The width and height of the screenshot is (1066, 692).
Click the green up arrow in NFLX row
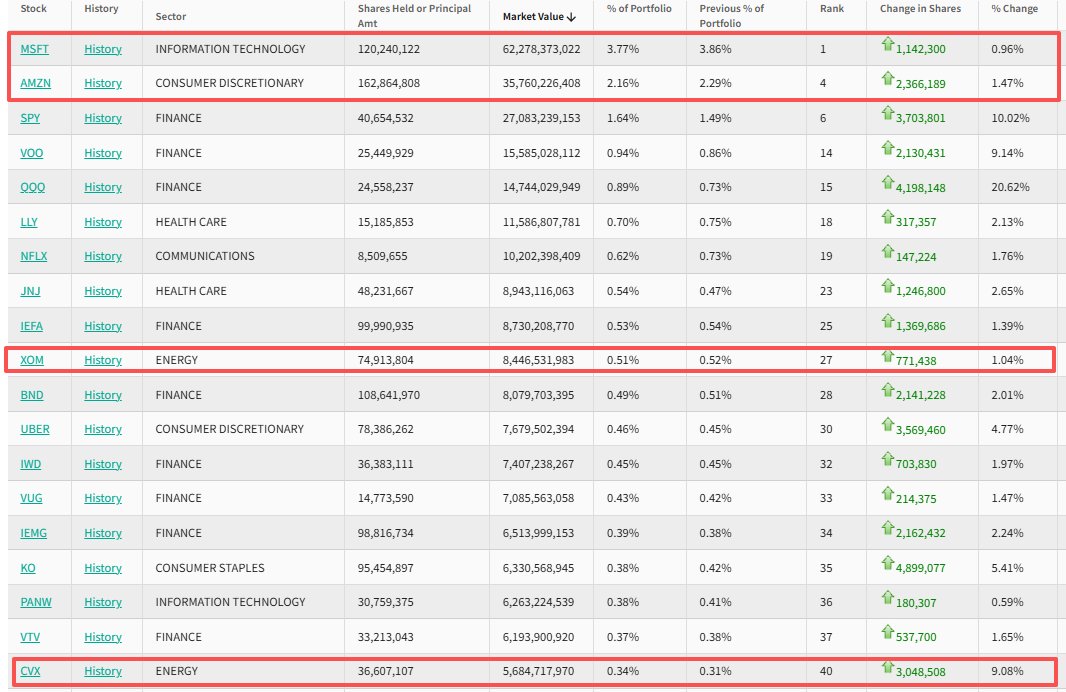886,251
